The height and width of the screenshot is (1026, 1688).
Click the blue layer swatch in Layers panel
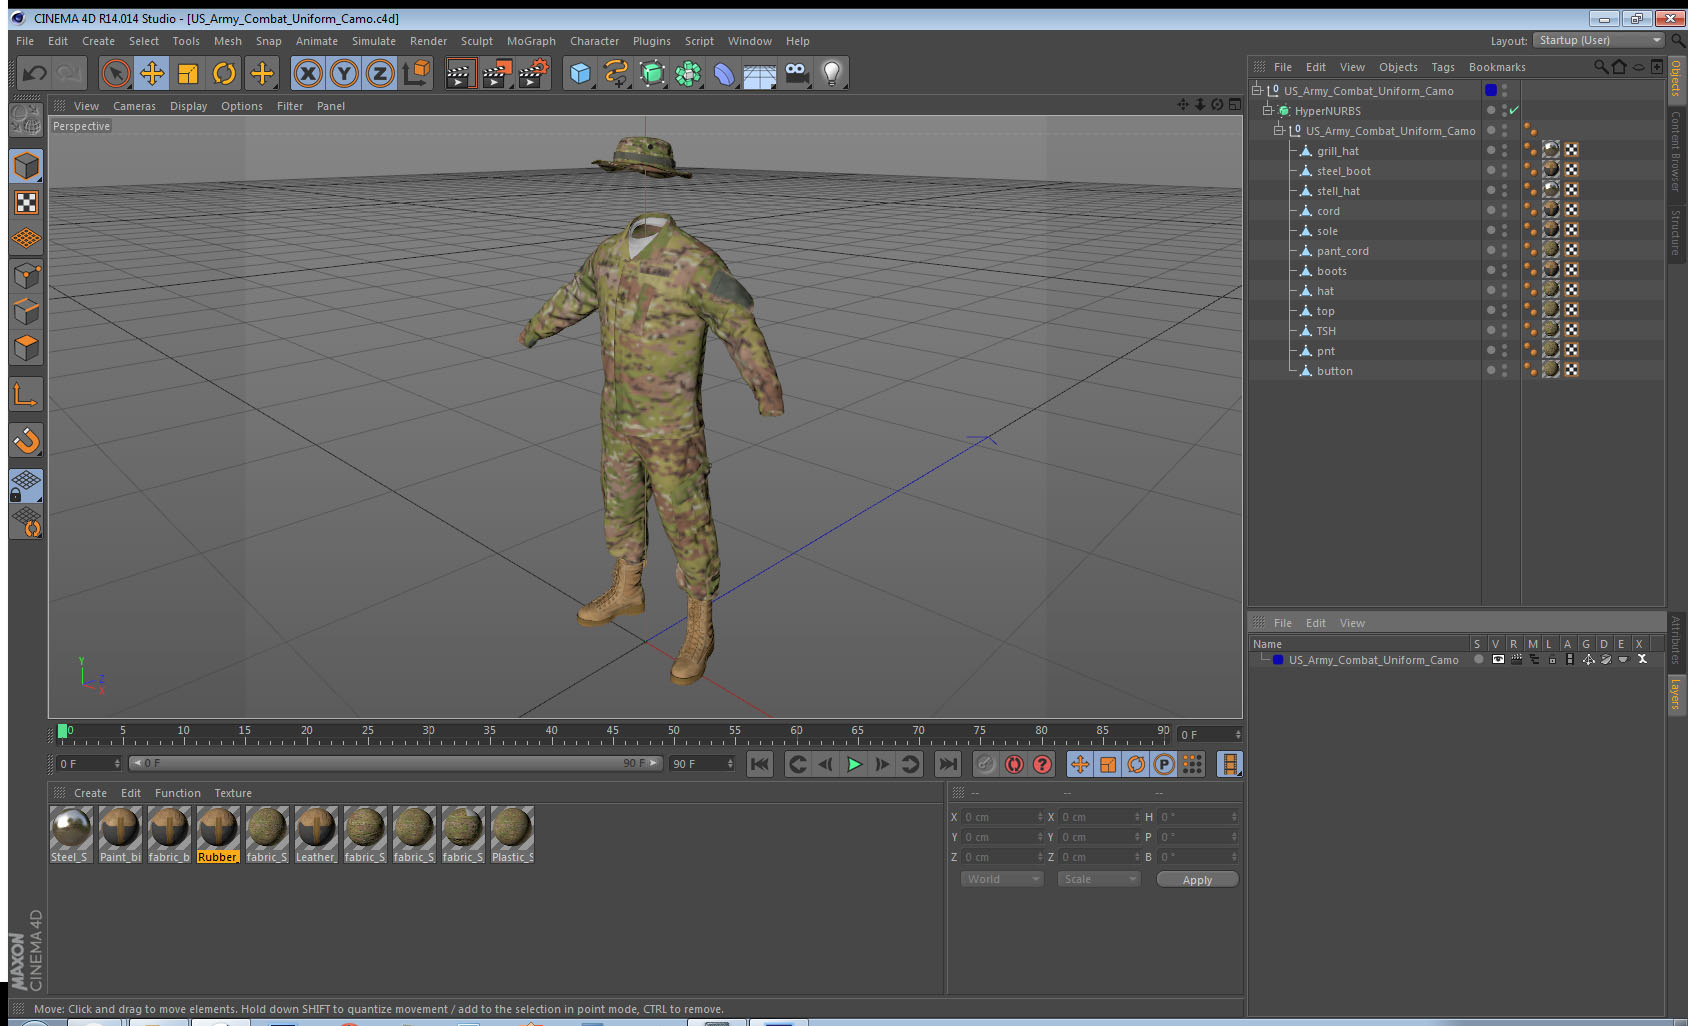click(x=1278, y=659)
